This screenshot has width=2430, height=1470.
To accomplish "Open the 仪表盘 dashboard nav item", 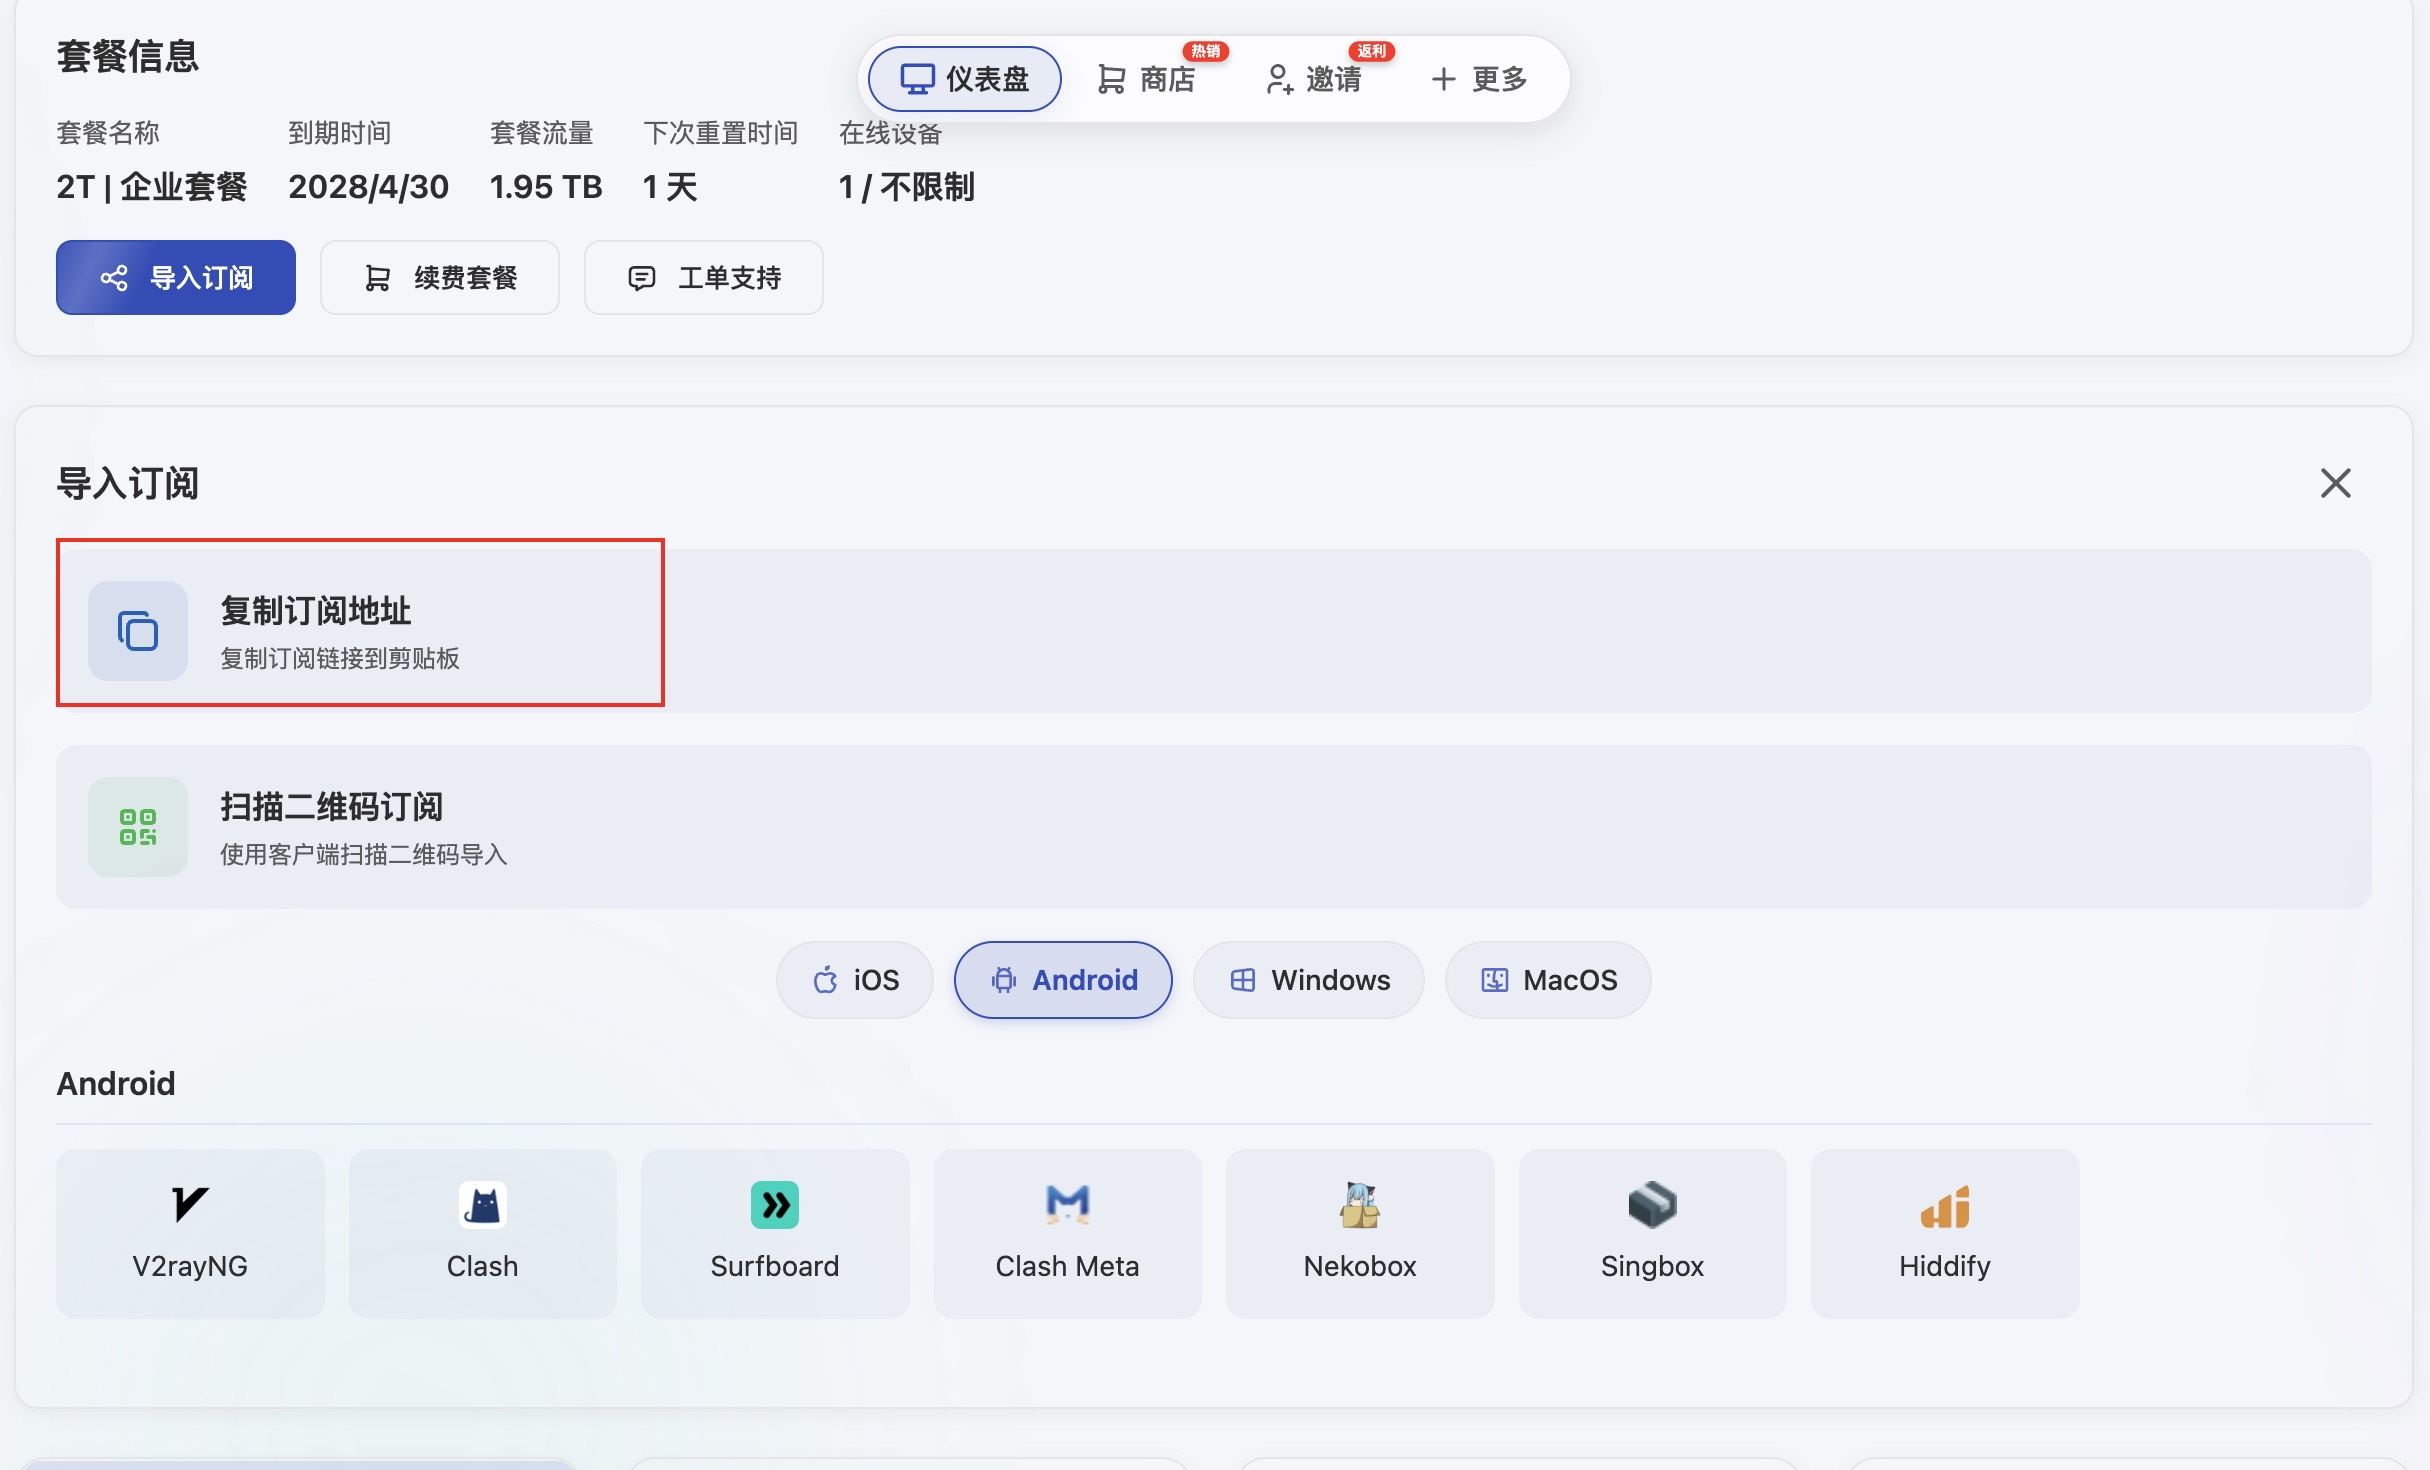I will click(x=964, y=79).
